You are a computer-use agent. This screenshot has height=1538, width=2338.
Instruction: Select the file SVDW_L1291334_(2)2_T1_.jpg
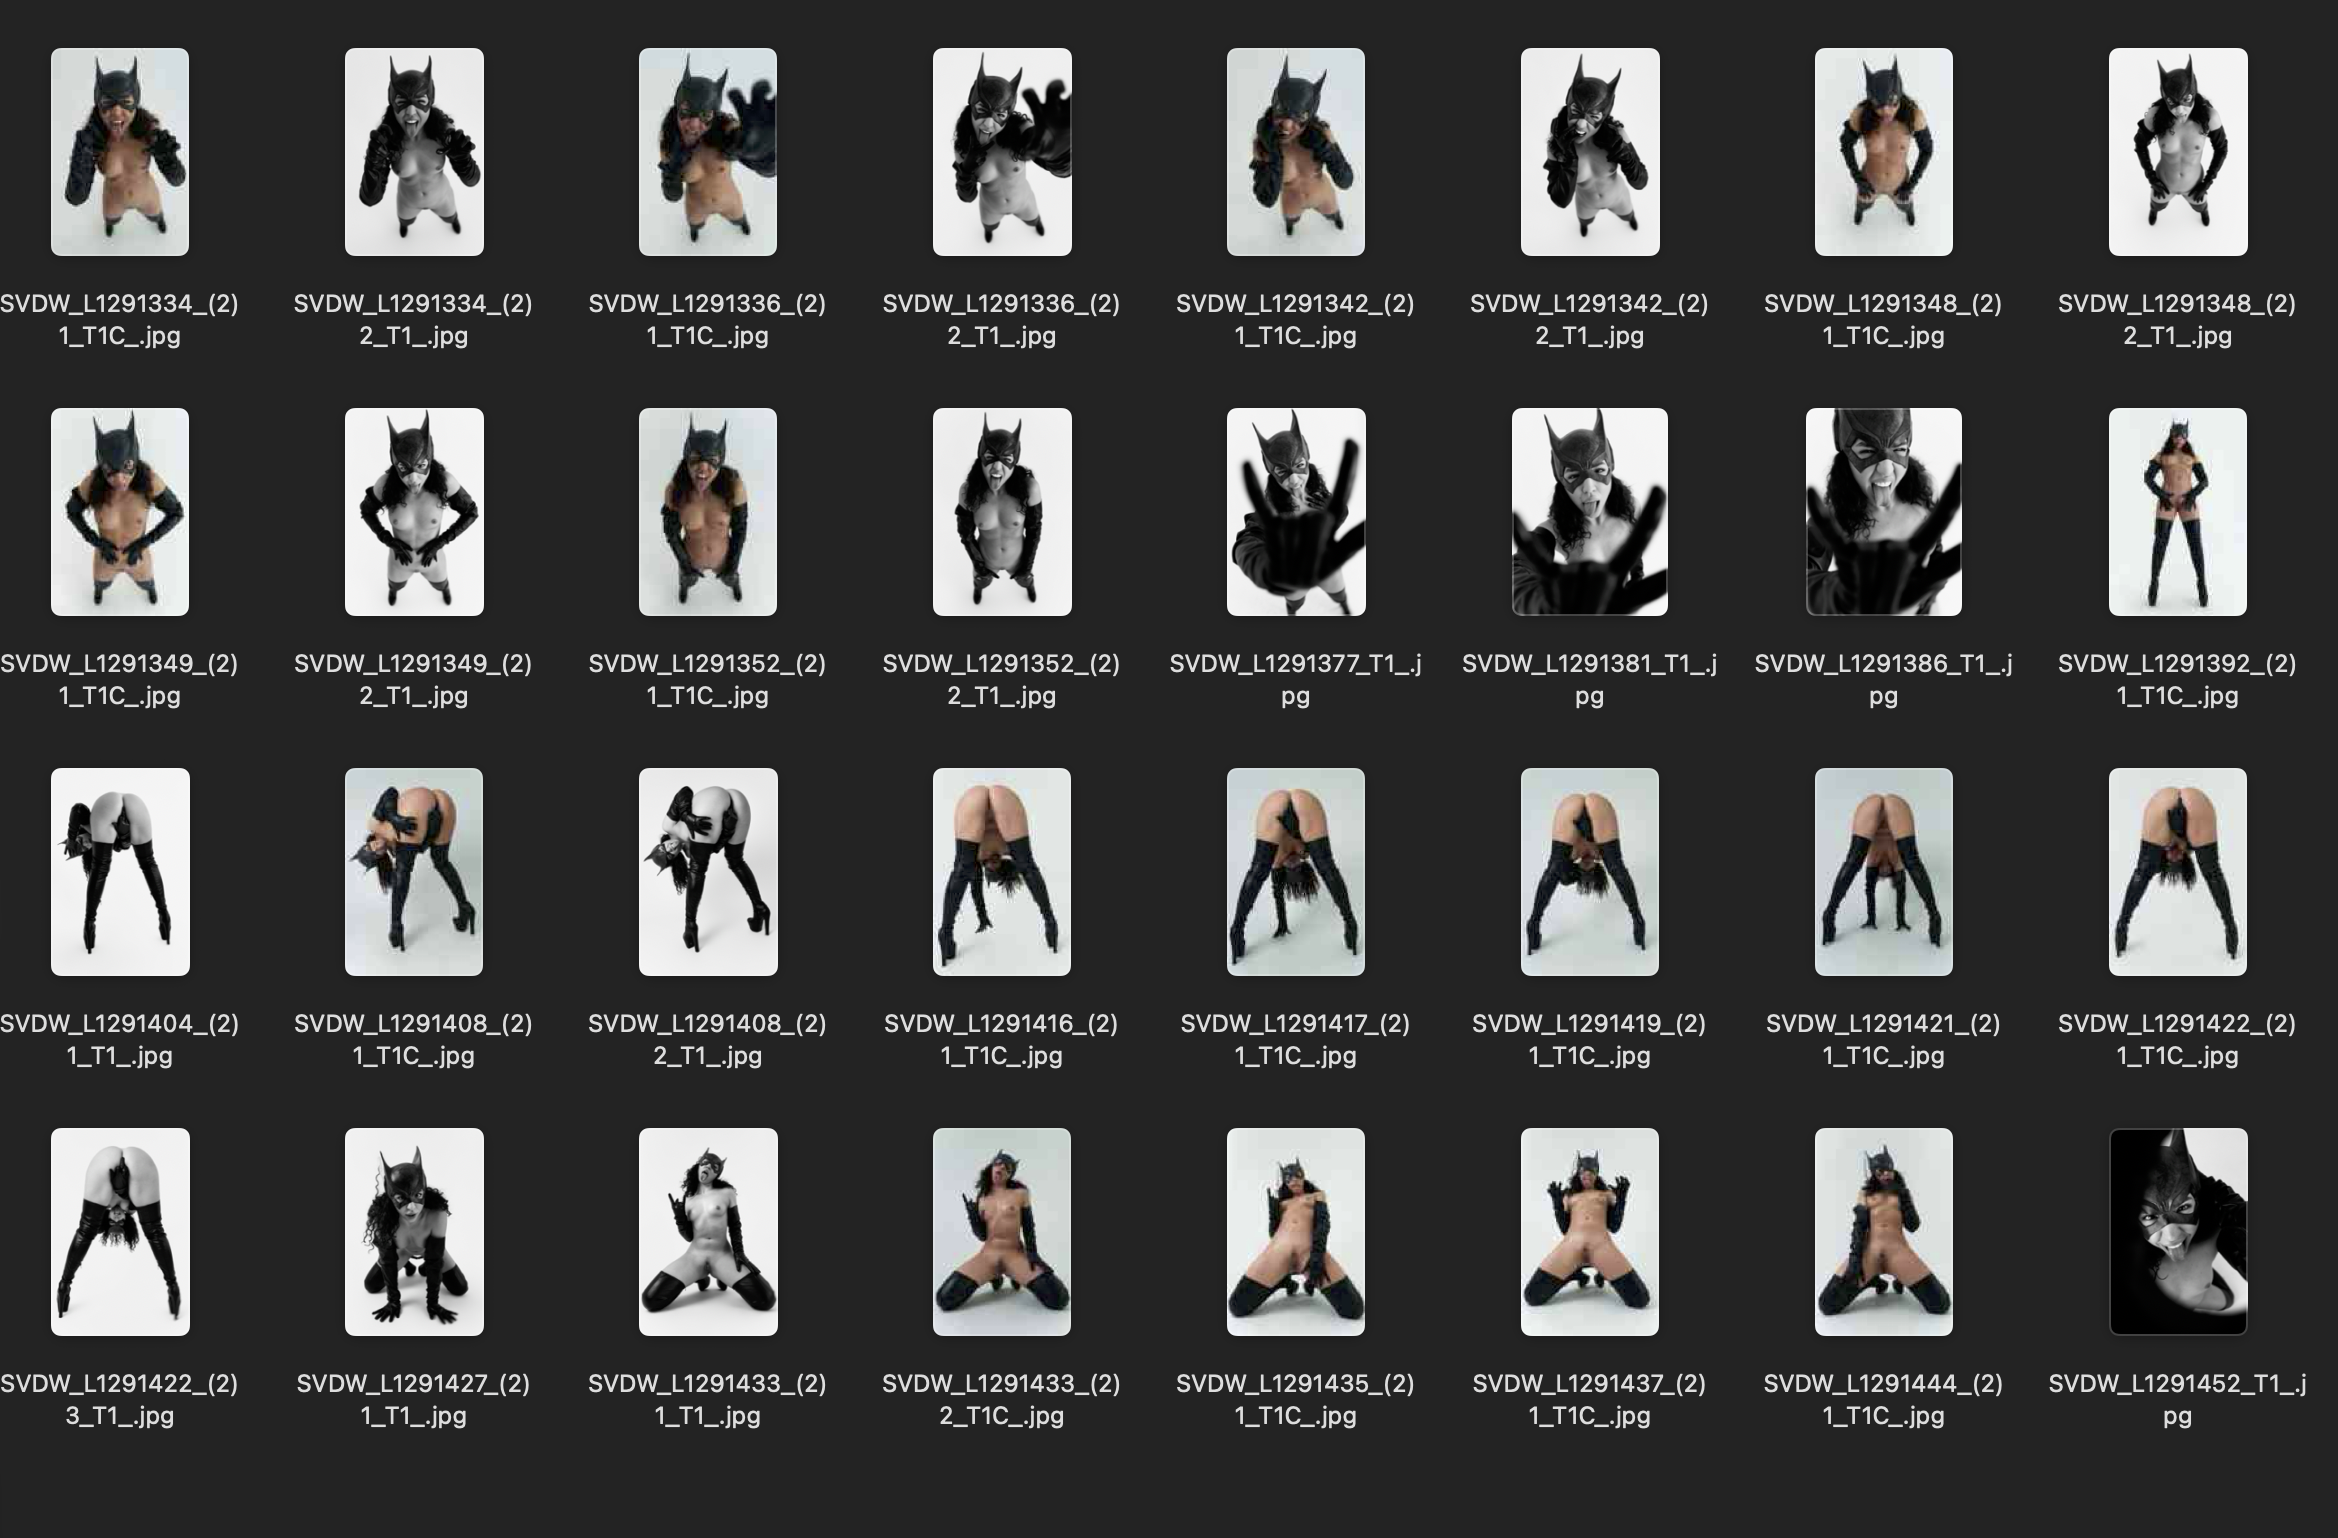point(414,150)
